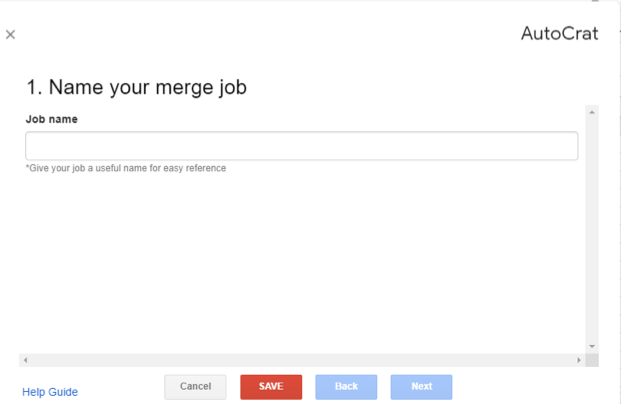Click the scrollbar corner square at bottom right
The width and height of the screenshot is (621, 404).
coord(592,360)
